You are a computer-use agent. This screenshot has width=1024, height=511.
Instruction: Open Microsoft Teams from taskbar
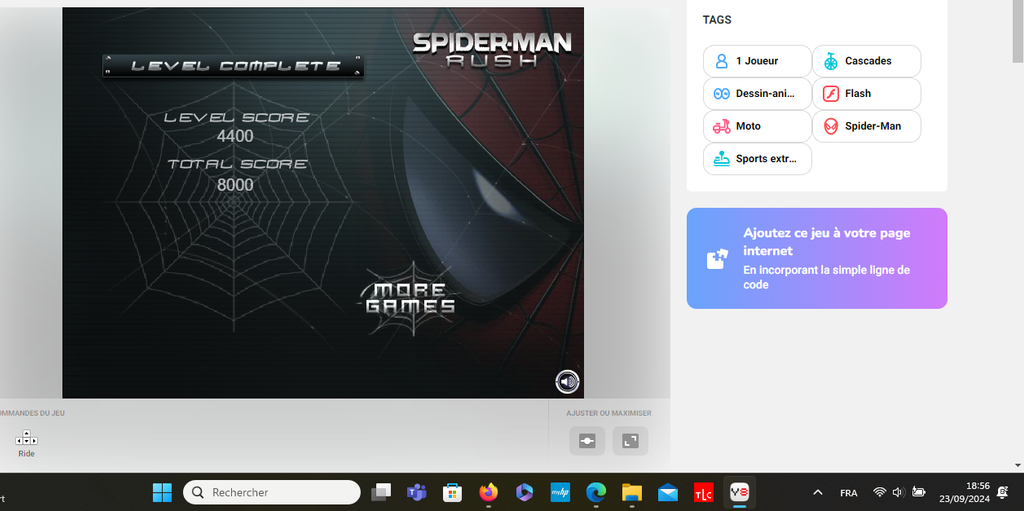point(417,492)
